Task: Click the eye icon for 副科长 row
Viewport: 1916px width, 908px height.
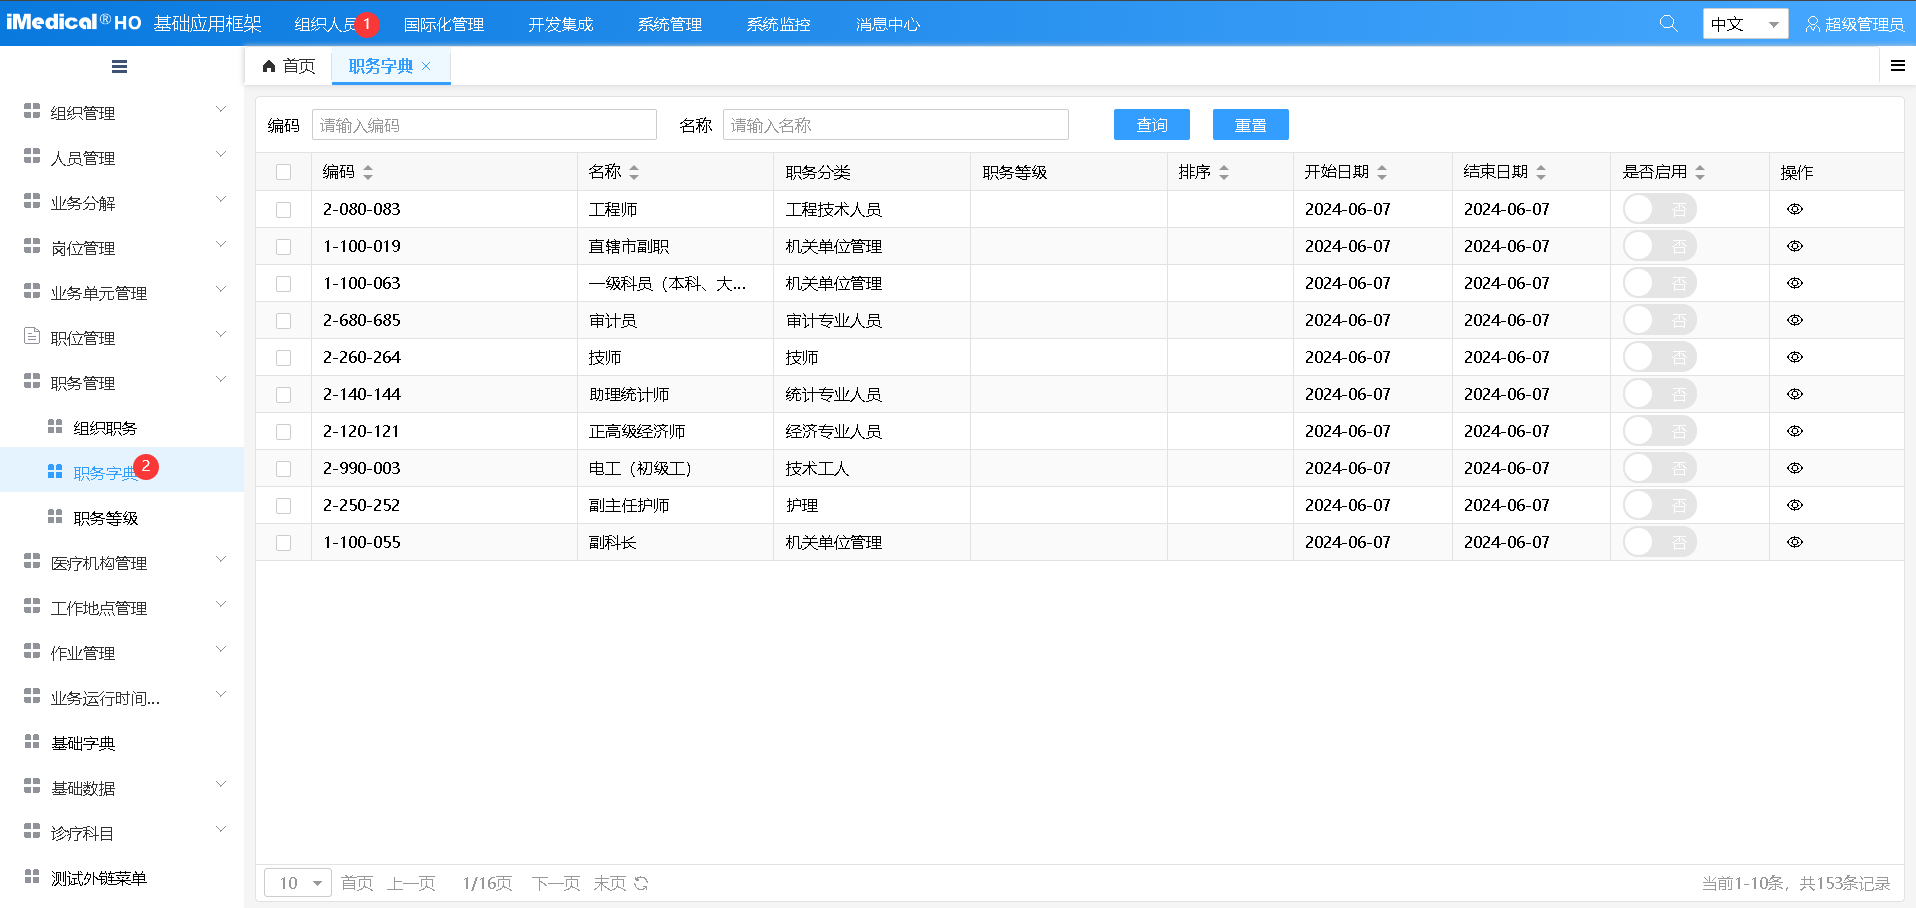Action: [x=1794, y=542]
